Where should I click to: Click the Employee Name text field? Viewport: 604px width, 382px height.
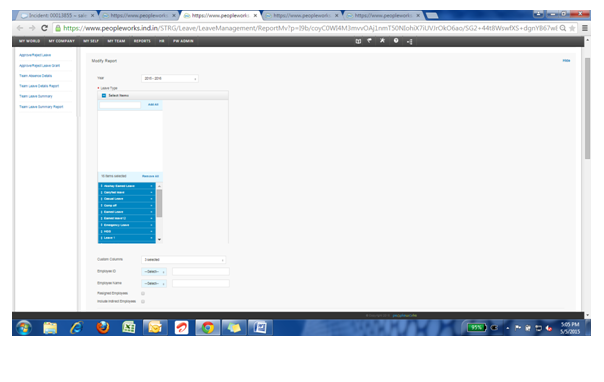[x=201, y=283]
